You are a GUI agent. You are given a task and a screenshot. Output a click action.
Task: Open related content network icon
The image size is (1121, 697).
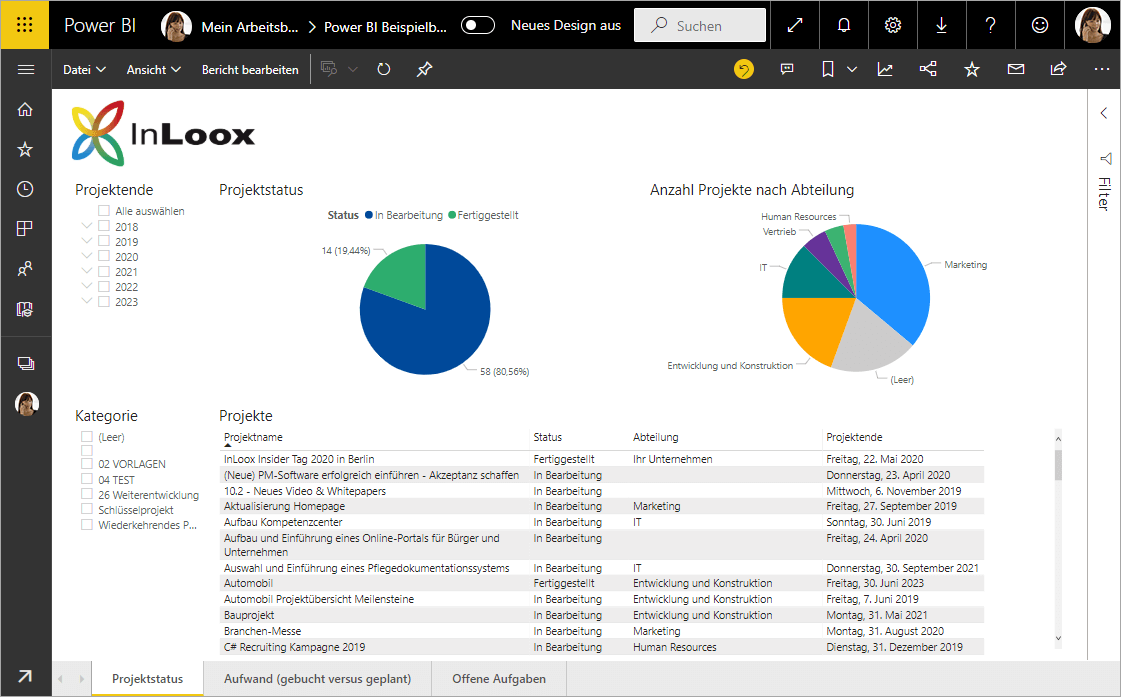[928, 69]
